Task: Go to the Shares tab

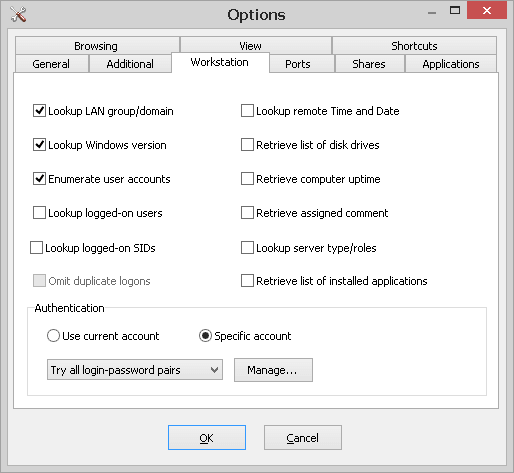Action: point(369,64)
